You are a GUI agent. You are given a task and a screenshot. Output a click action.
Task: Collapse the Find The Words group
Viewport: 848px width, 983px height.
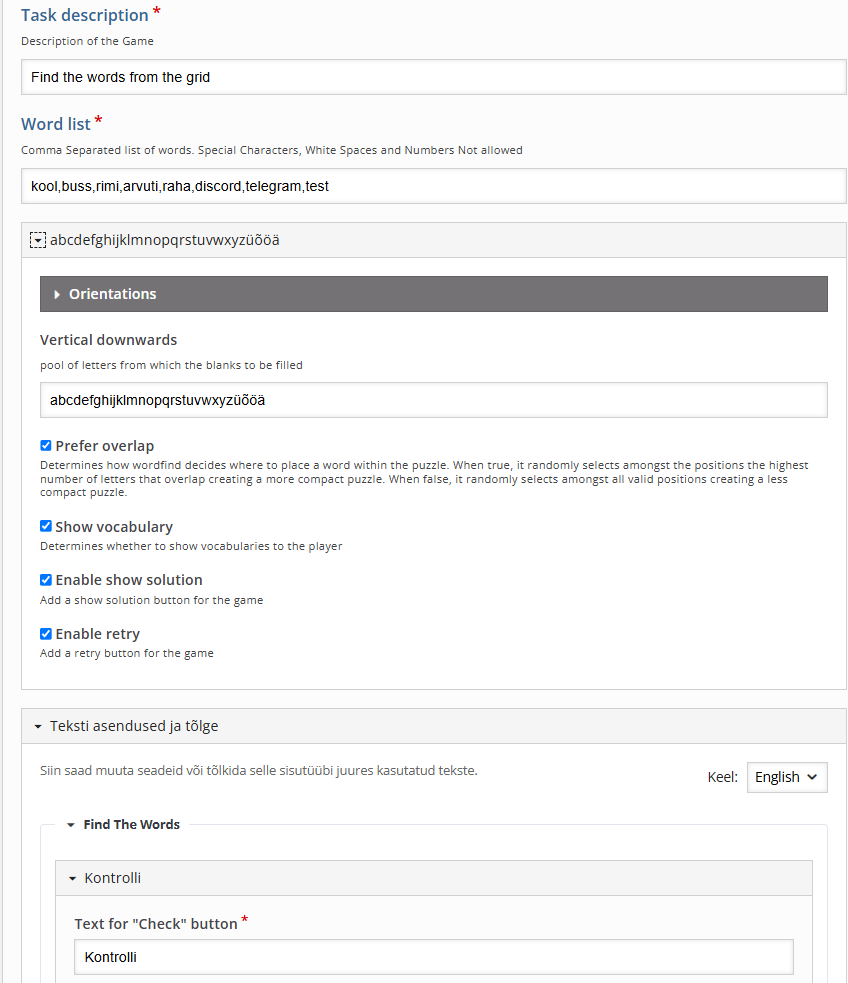71,825
